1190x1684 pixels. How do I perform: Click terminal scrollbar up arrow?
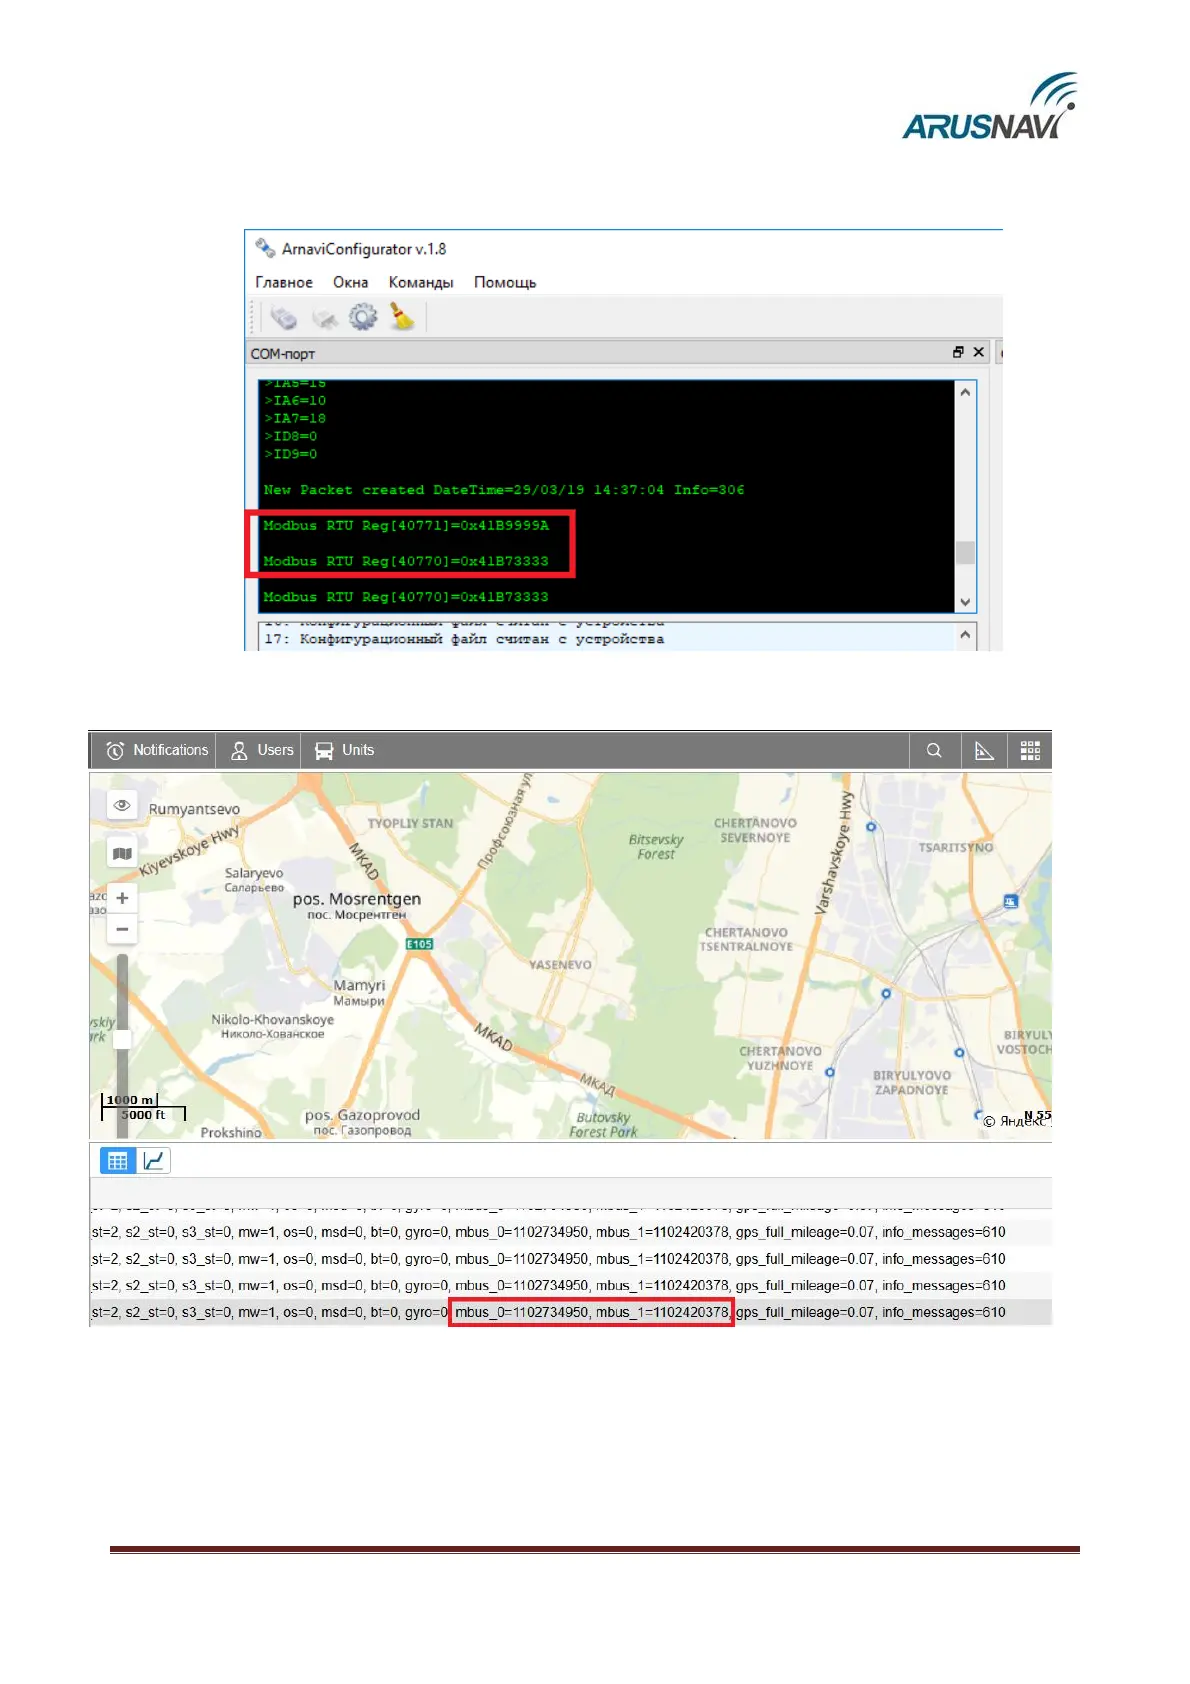pos(965,392)
